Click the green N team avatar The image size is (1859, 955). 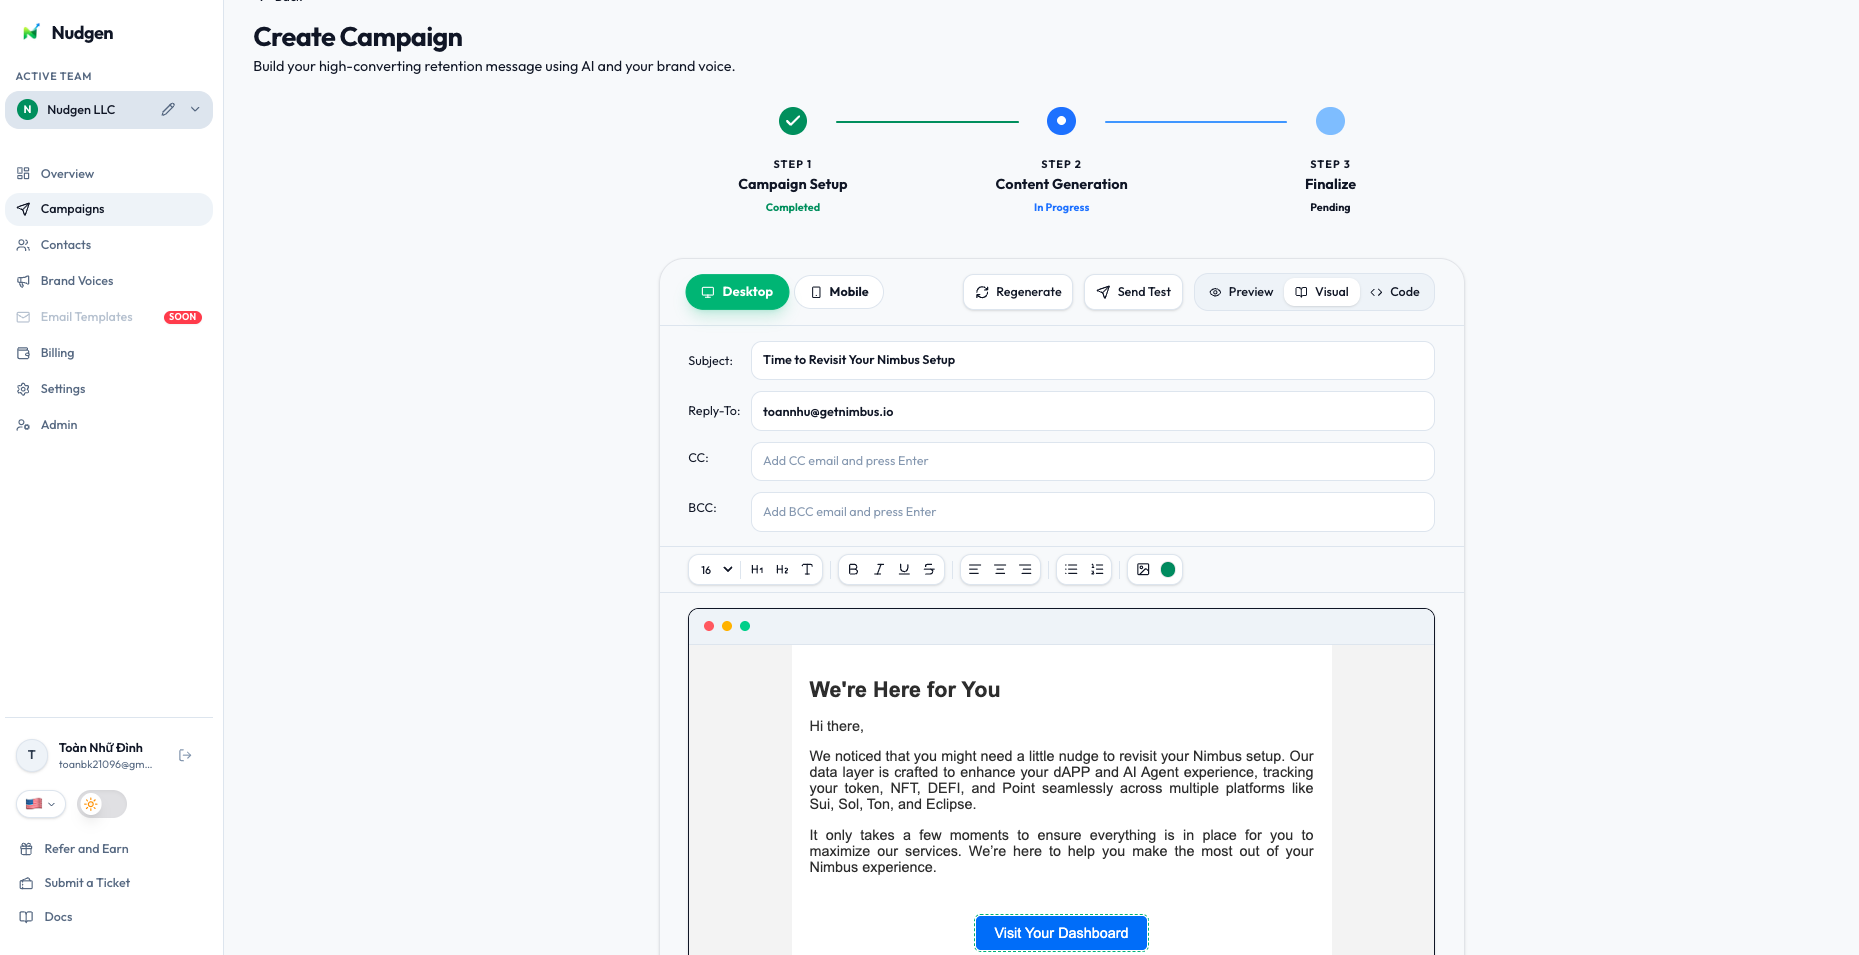[28, 110]
